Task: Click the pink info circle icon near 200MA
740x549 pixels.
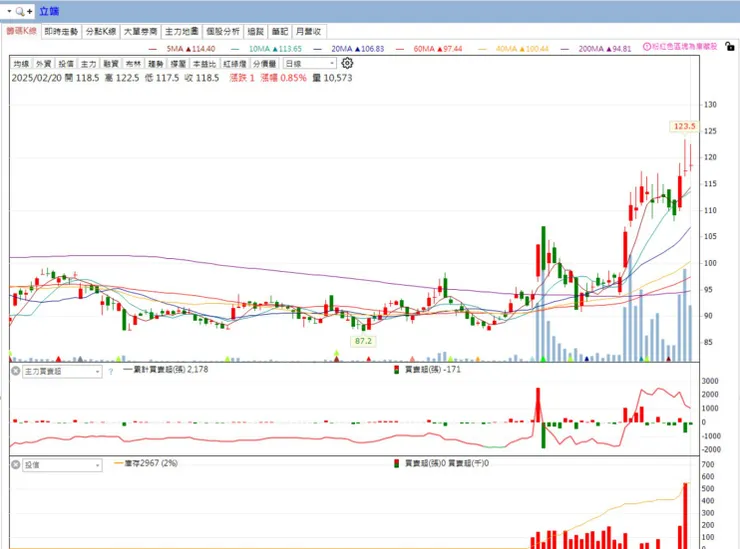Action: (647, 46)
